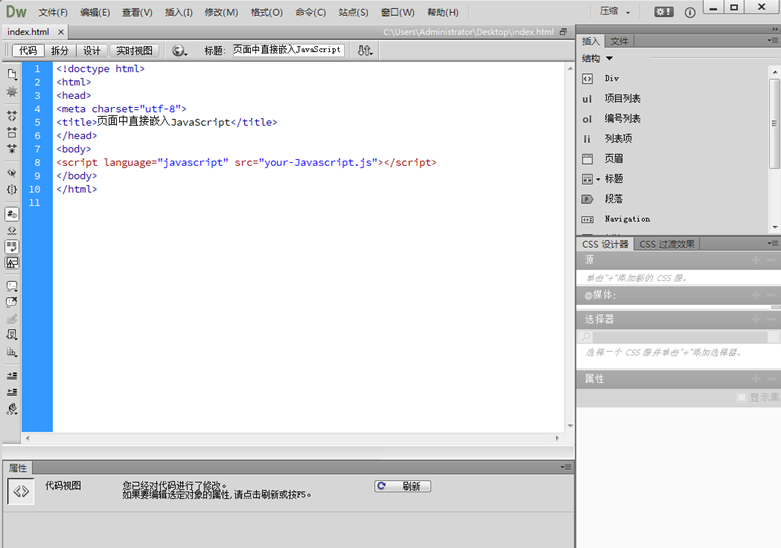Click the 标题 title input field

[x=288, y=50]
